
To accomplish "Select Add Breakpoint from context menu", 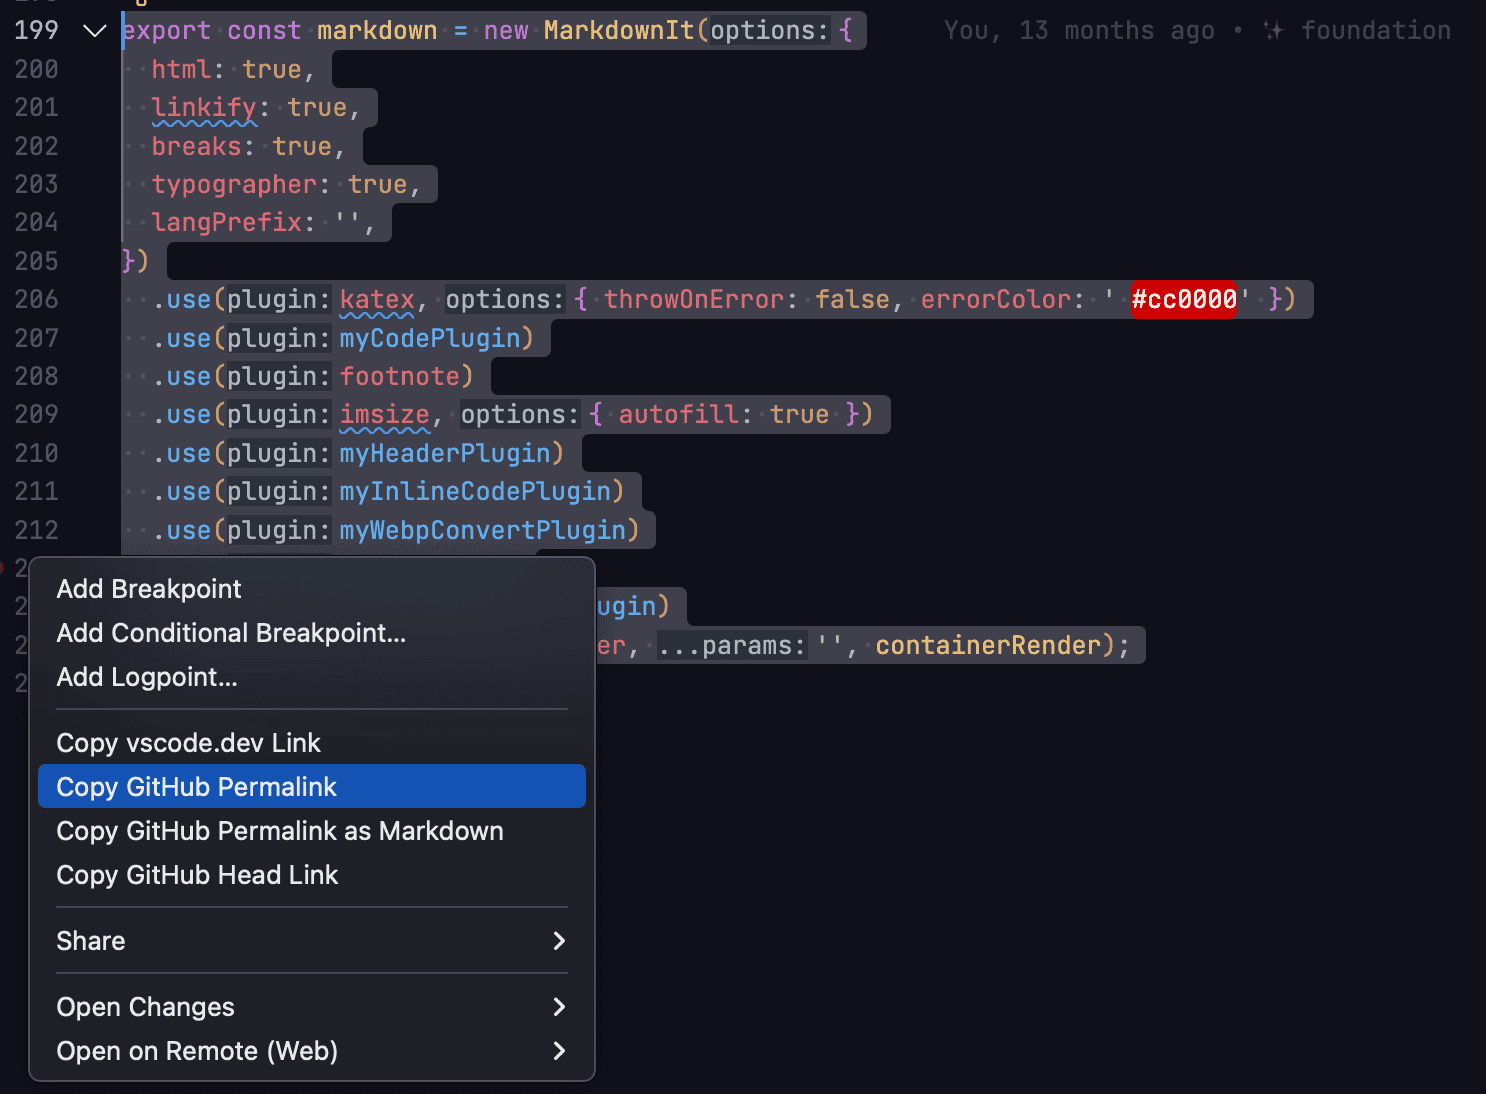I will pos(149,589).
